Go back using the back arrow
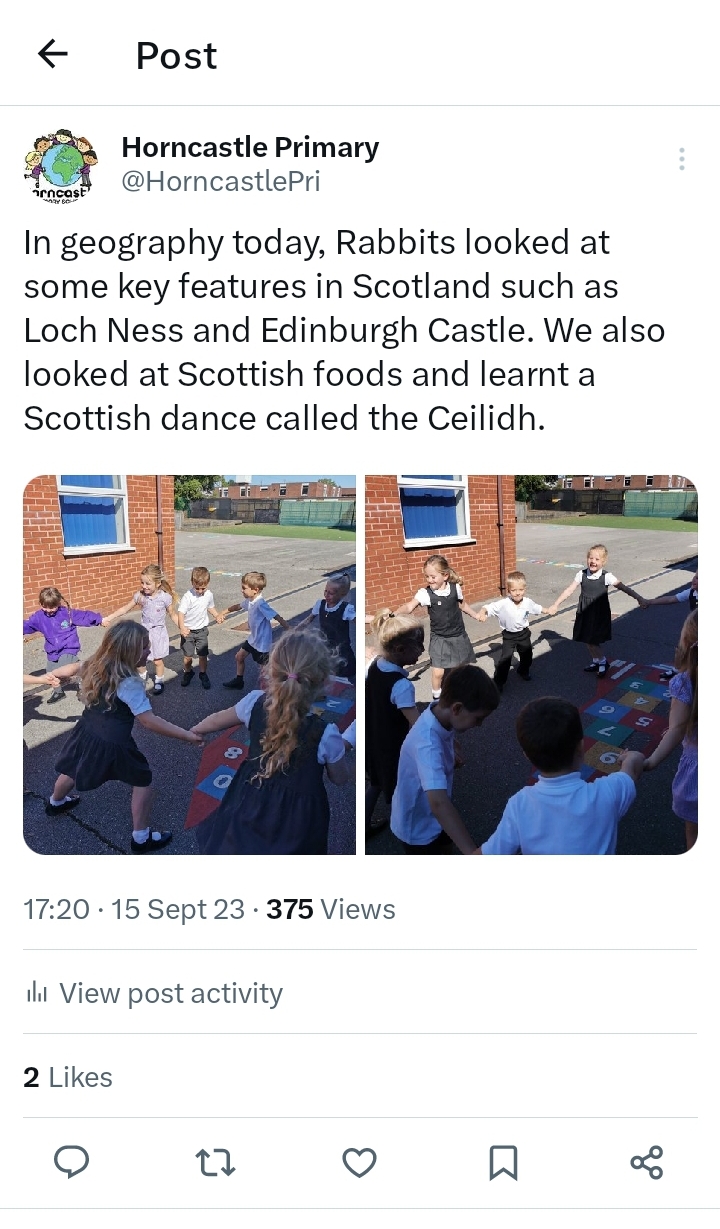The width and height of the screenshot is (720, 1229). pyautogui.click(x=52, y=54)
